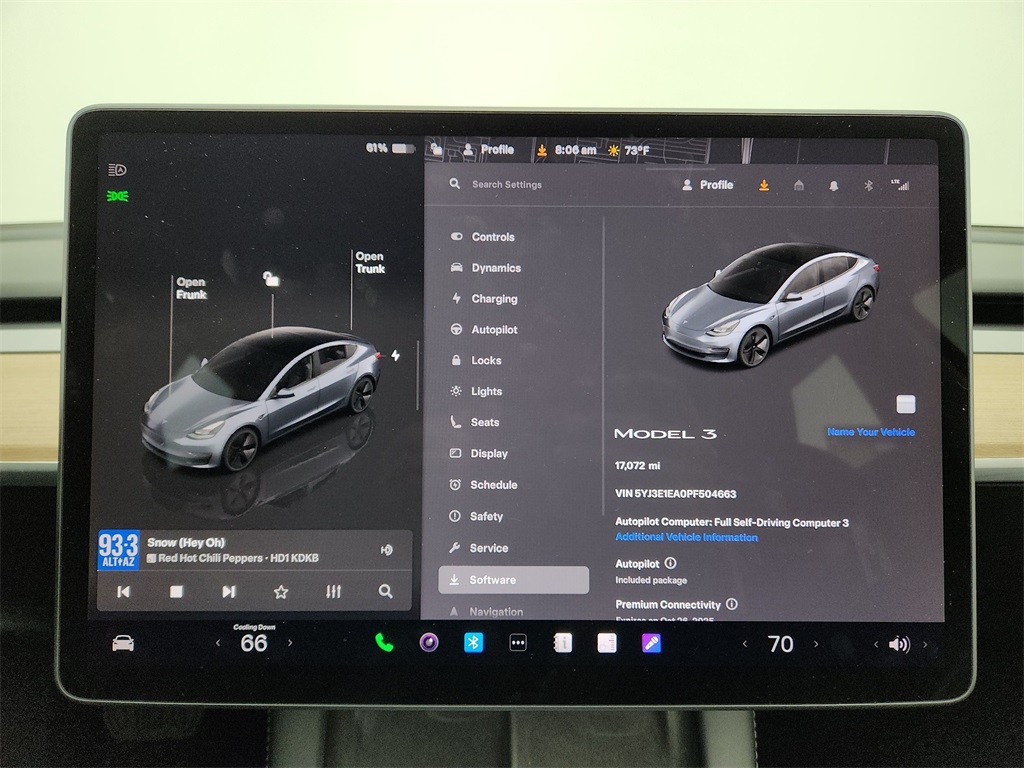Image resolution: width=1024 pixels, height=768 pixels.
Task: Open the car controls icon in bottom bar
Action: 123,644
